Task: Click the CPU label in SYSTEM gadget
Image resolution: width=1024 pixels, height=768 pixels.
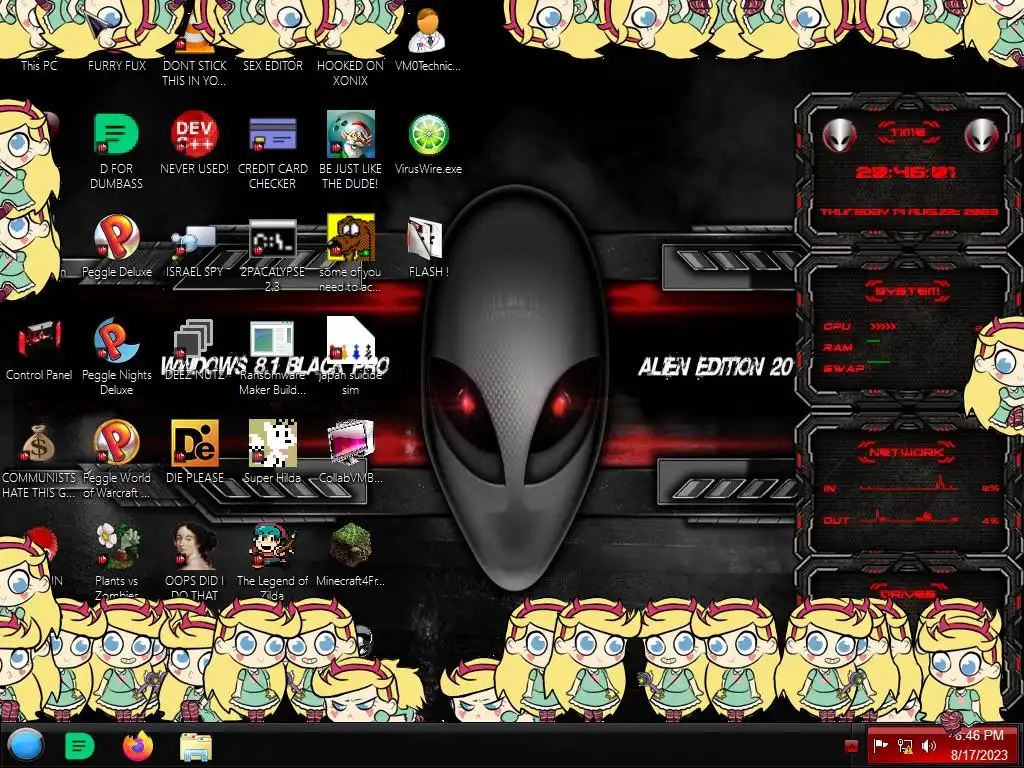Action: pos(837,326)
